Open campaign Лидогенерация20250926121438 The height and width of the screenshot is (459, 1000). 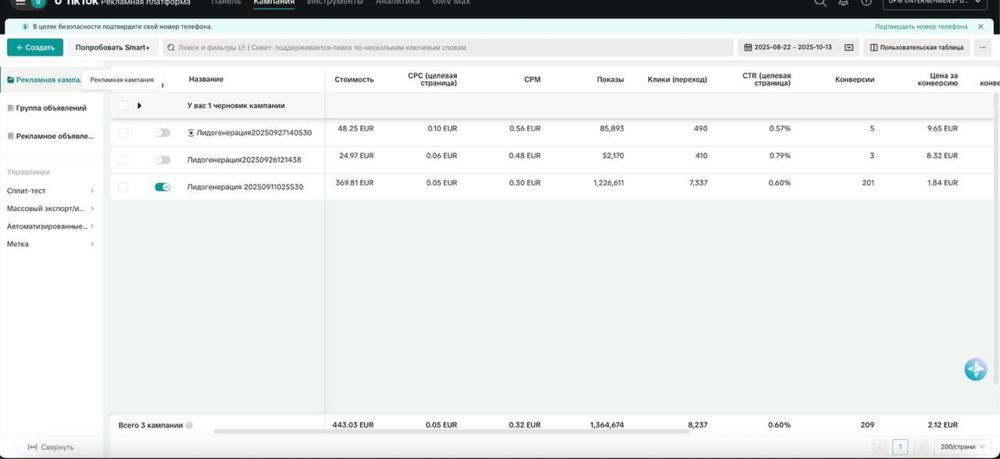click(x=244, y=160)
